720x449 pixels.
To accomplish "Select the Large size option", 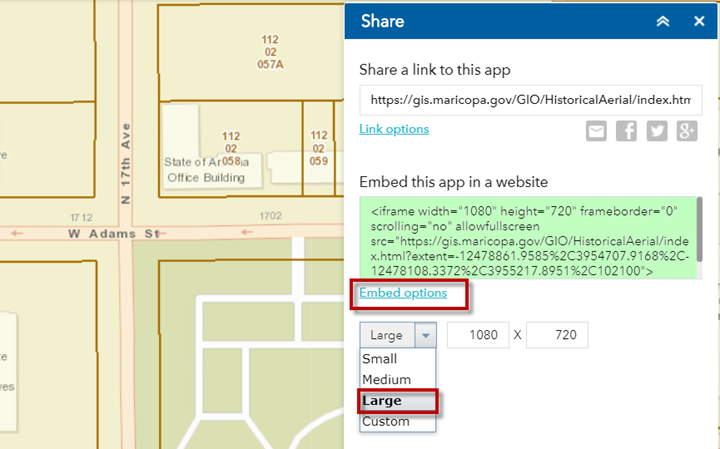I will tap(383, 401).
